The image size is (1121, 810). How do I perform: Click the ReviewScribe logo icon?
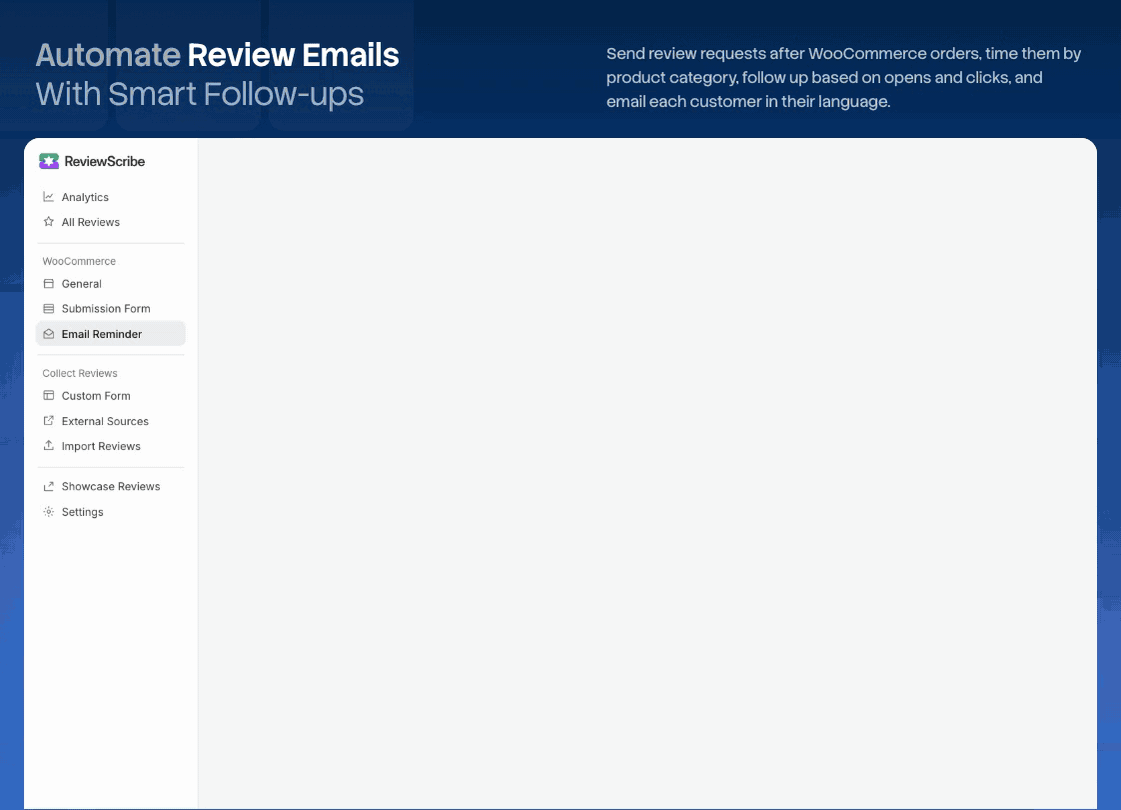point(49,161)
